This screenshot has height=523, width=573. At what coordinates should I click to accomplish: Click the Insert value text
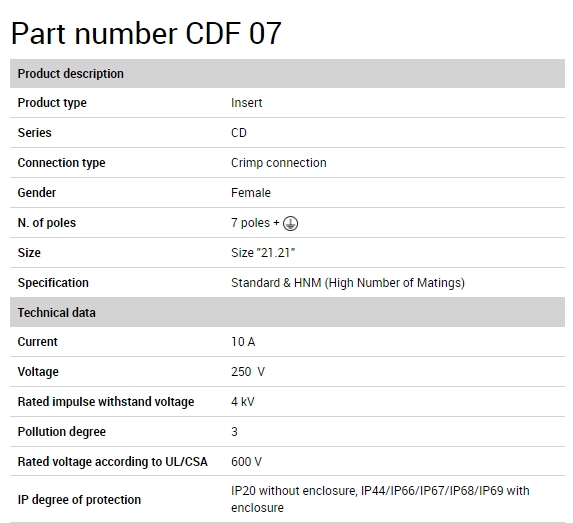click(x=247, y=103)
